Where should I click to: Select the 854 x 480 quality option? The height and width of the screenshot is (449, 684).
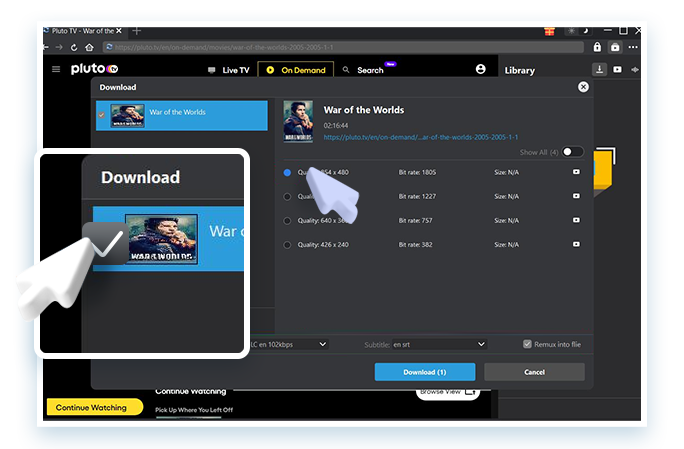[x=287, y=172]
